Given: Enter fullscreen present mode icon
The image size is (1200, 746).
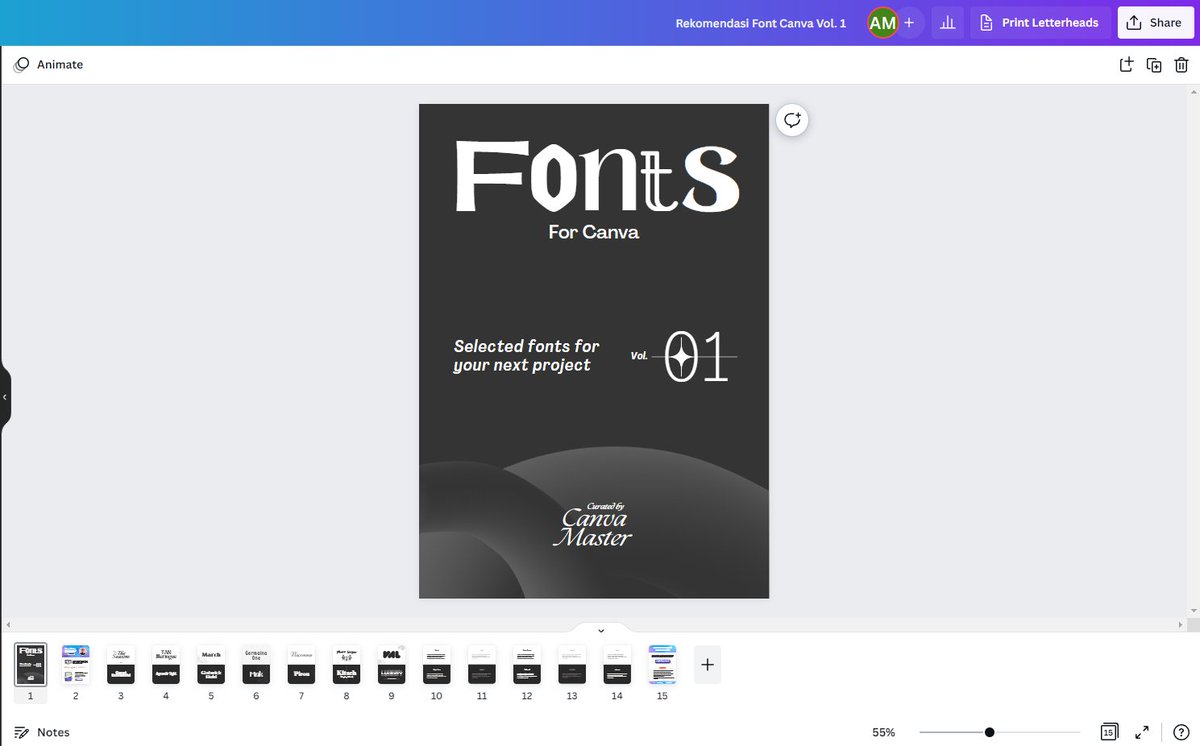Looking at the screenshot, I should (1143, 732).
